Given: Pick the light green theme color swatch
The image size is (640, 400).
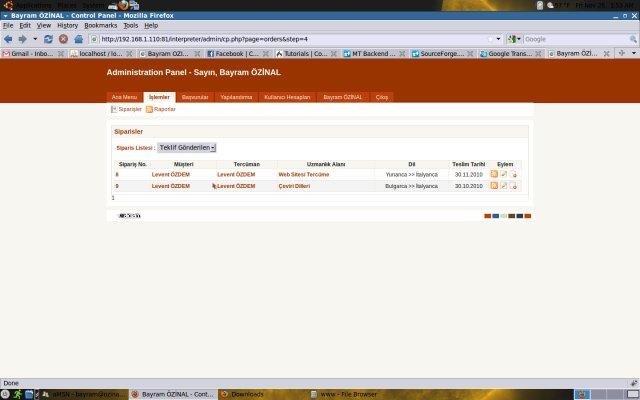Looking at the screenshot, I should [x=504, y=216].
